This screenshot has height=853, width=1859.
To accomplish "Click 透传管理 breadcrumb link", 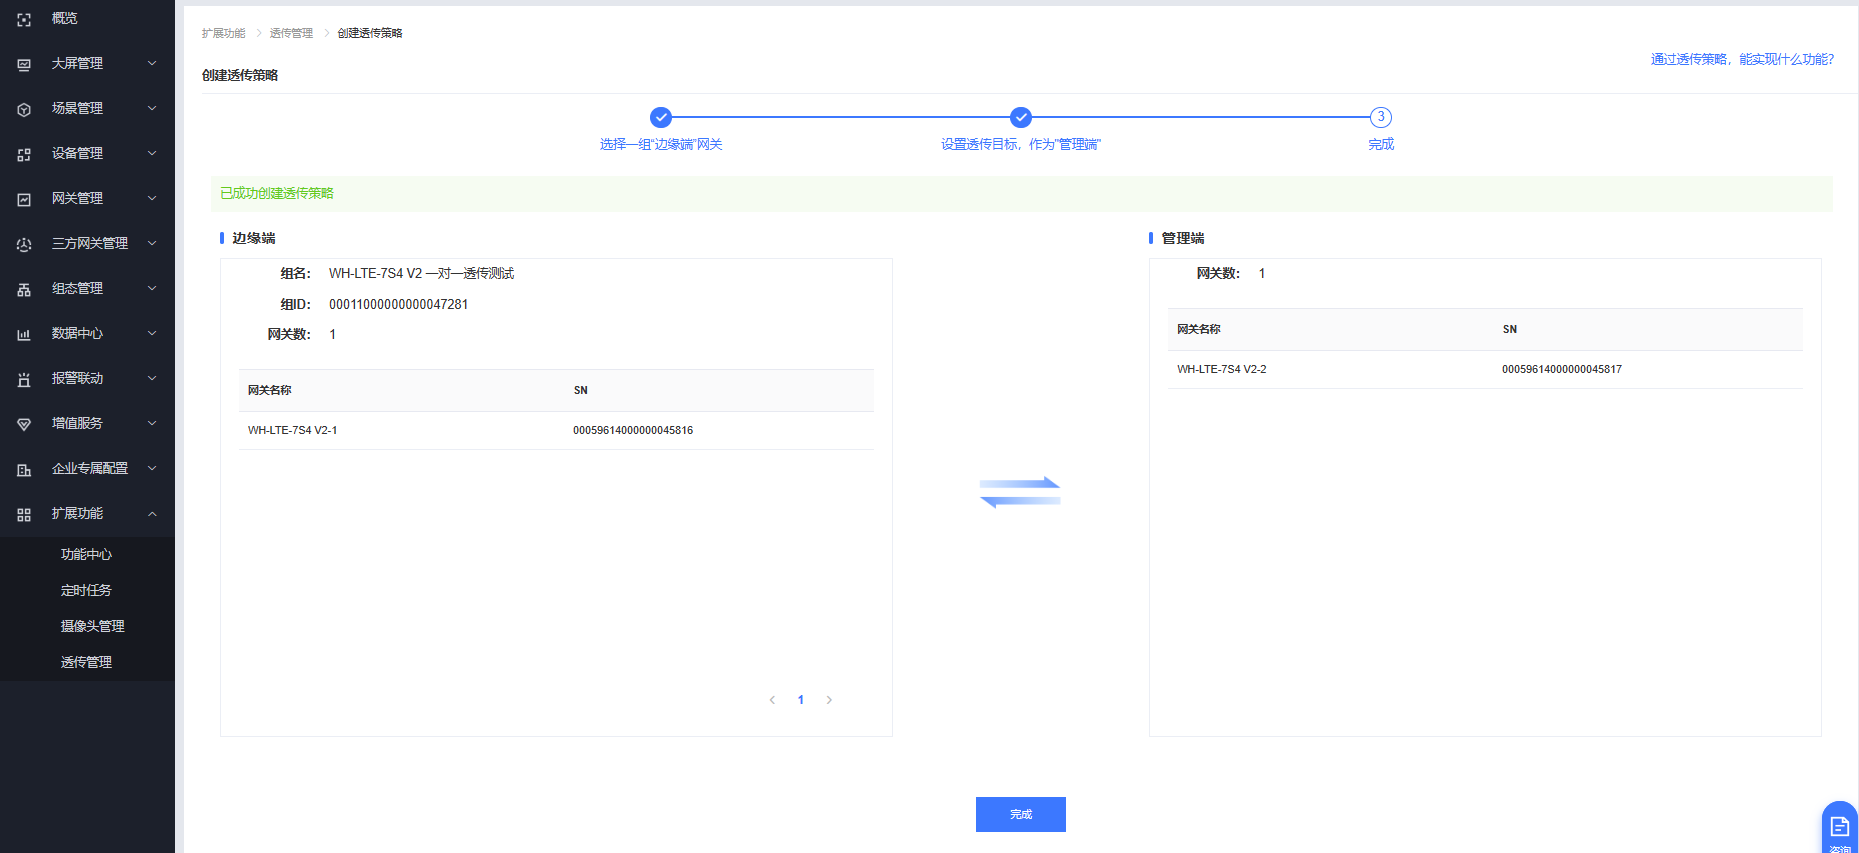I will (291, 33).
